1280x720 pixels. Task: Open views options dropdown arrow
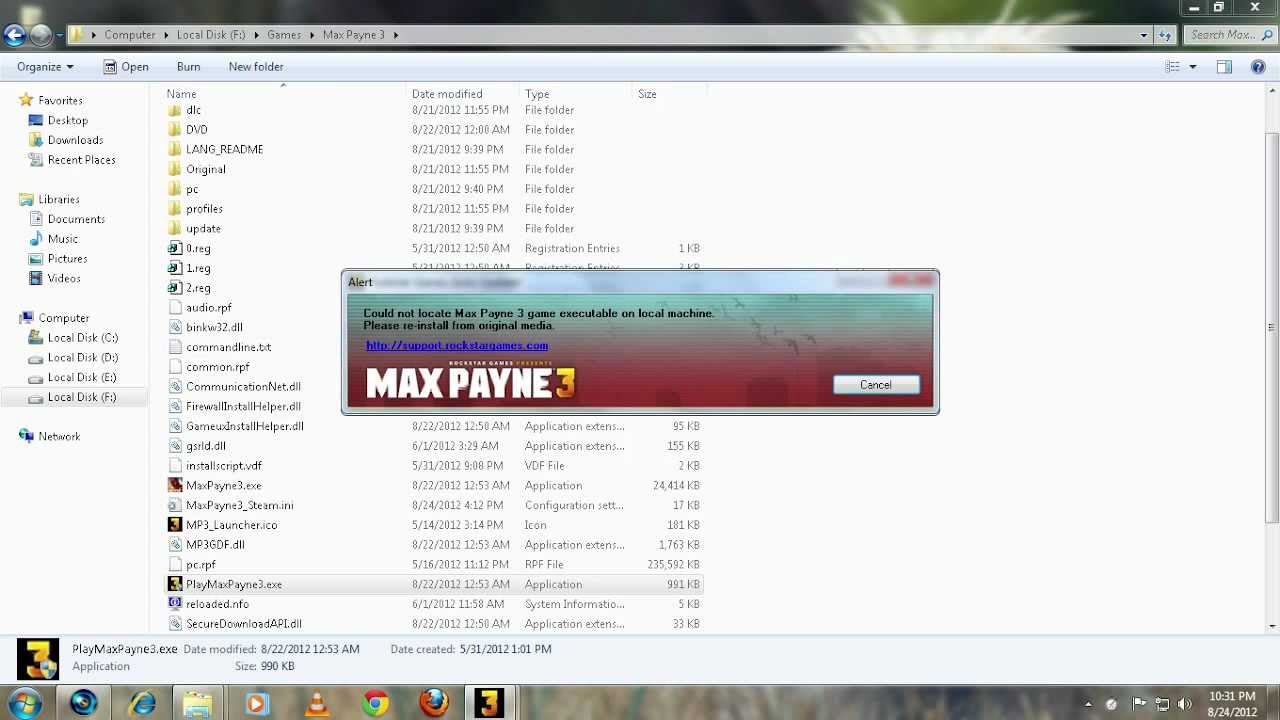1192,67
